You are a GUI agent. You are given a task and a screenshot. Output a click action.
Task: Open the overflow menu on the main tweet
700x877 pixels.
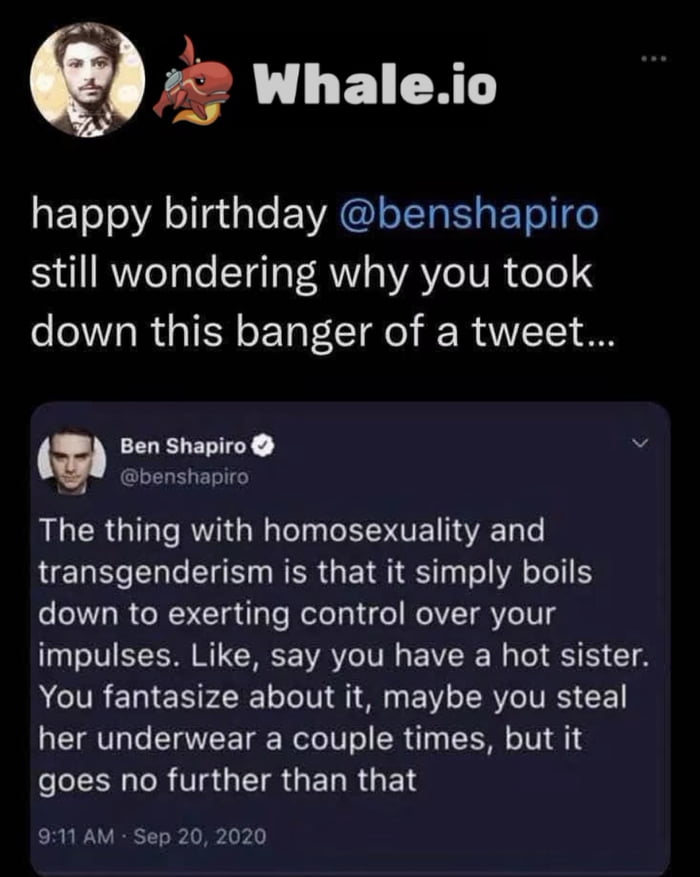click(x=654, y=60)
